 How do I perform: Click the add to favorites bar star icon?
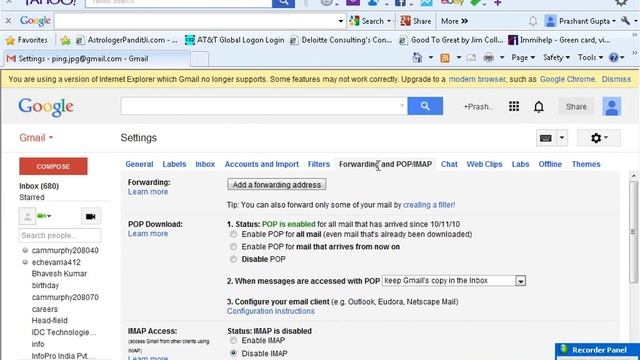65,40
